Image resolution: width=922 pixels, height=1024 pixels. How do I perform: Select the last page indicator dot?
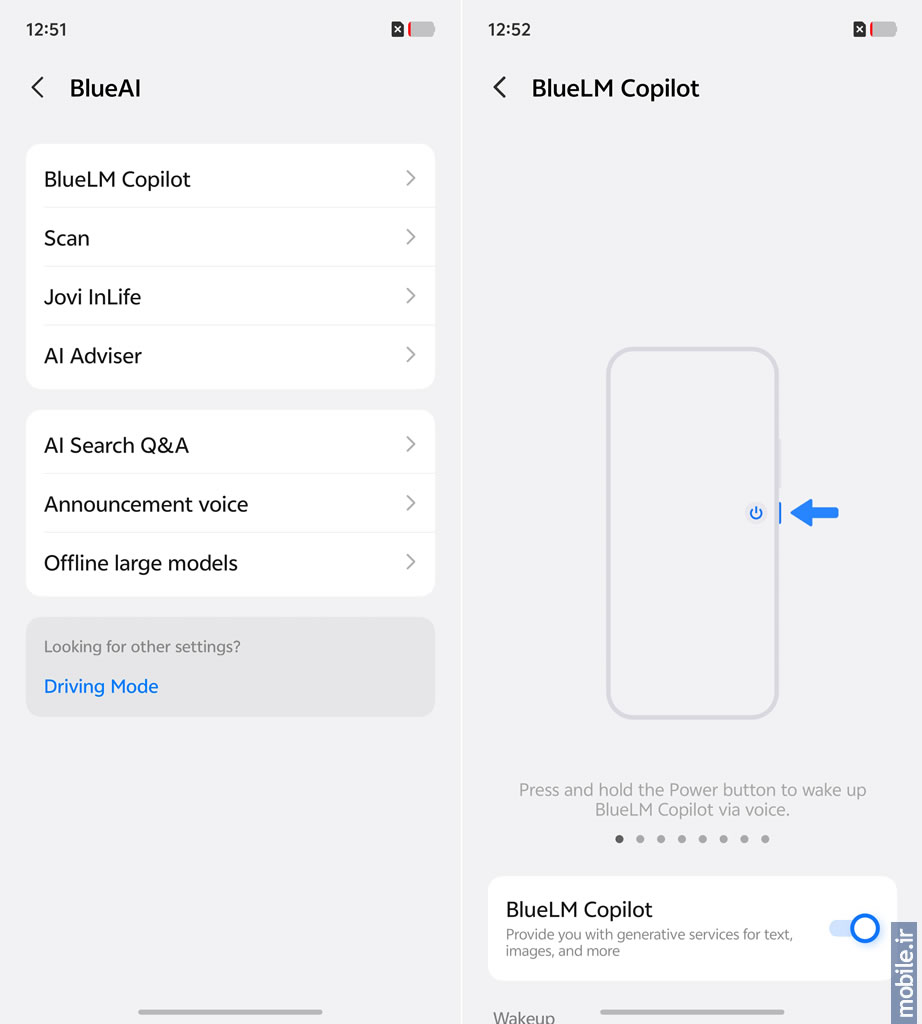click(765, 839)
